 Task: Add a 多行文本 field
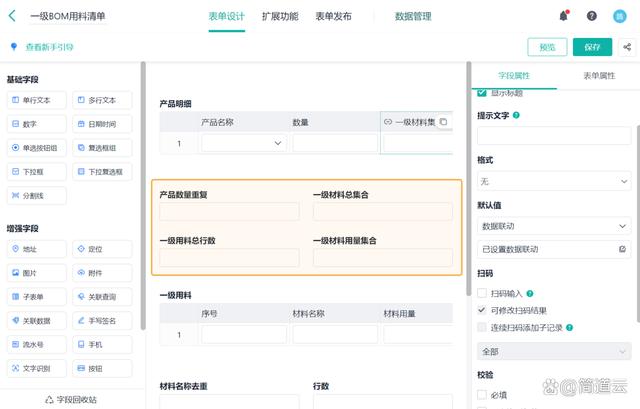point(102,100)
